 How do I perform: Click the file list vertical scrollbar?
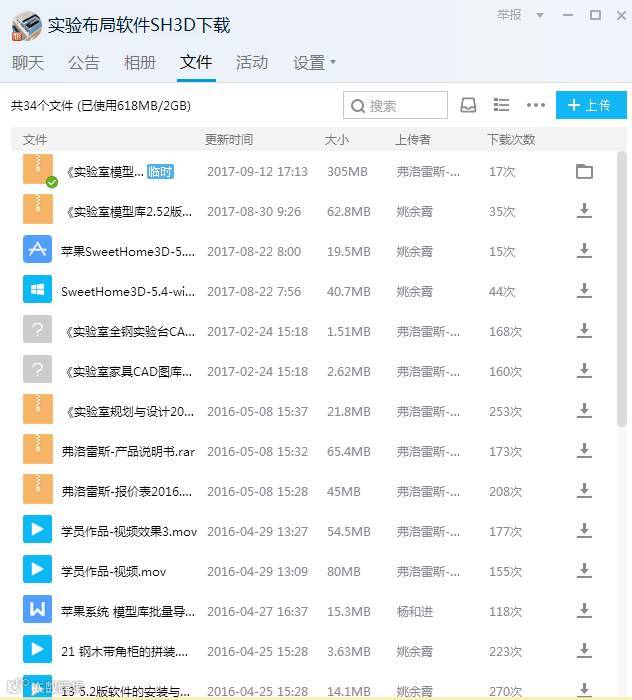click(x=622, y=289)
